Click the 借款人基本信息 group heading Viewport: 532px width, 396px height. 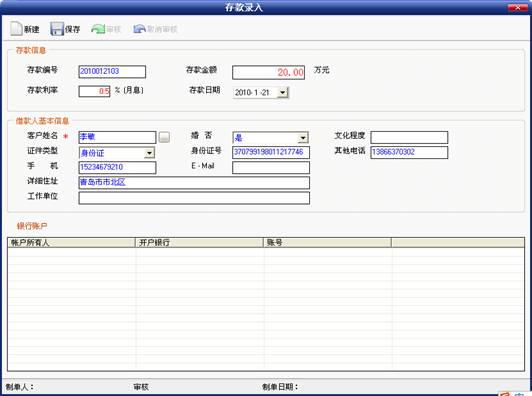42,121
